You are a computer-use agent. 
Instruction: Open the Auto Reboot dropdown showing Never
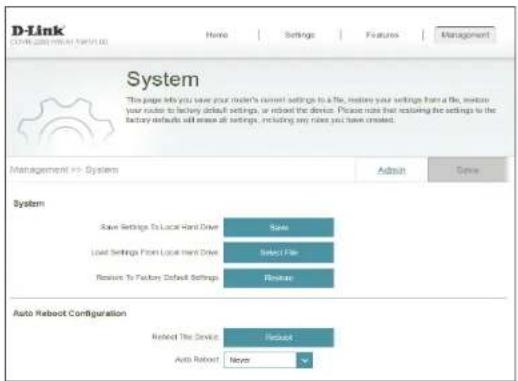(x=268, y=360)
